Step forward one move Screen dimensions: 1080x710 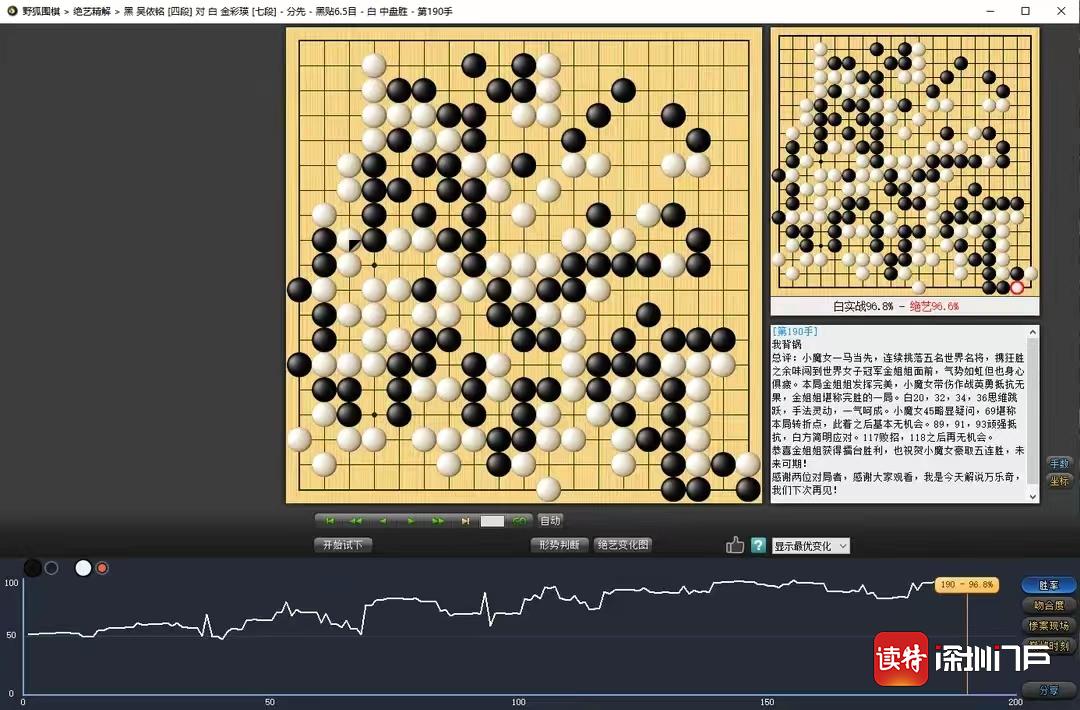click(411, 521)
